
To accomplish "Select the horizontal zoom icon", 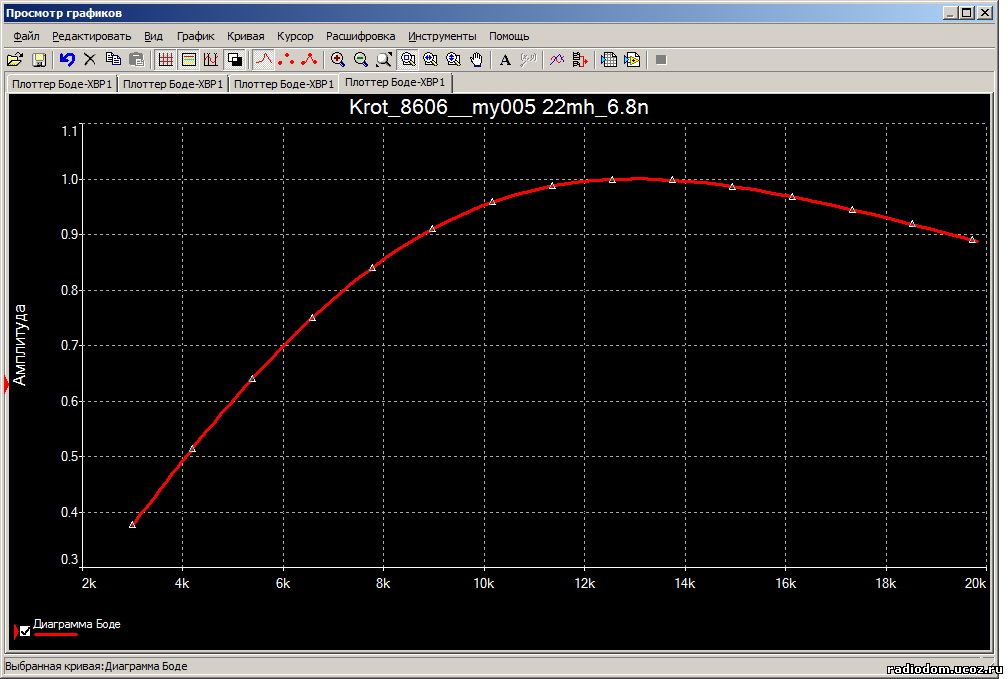I will pos(430,60).
